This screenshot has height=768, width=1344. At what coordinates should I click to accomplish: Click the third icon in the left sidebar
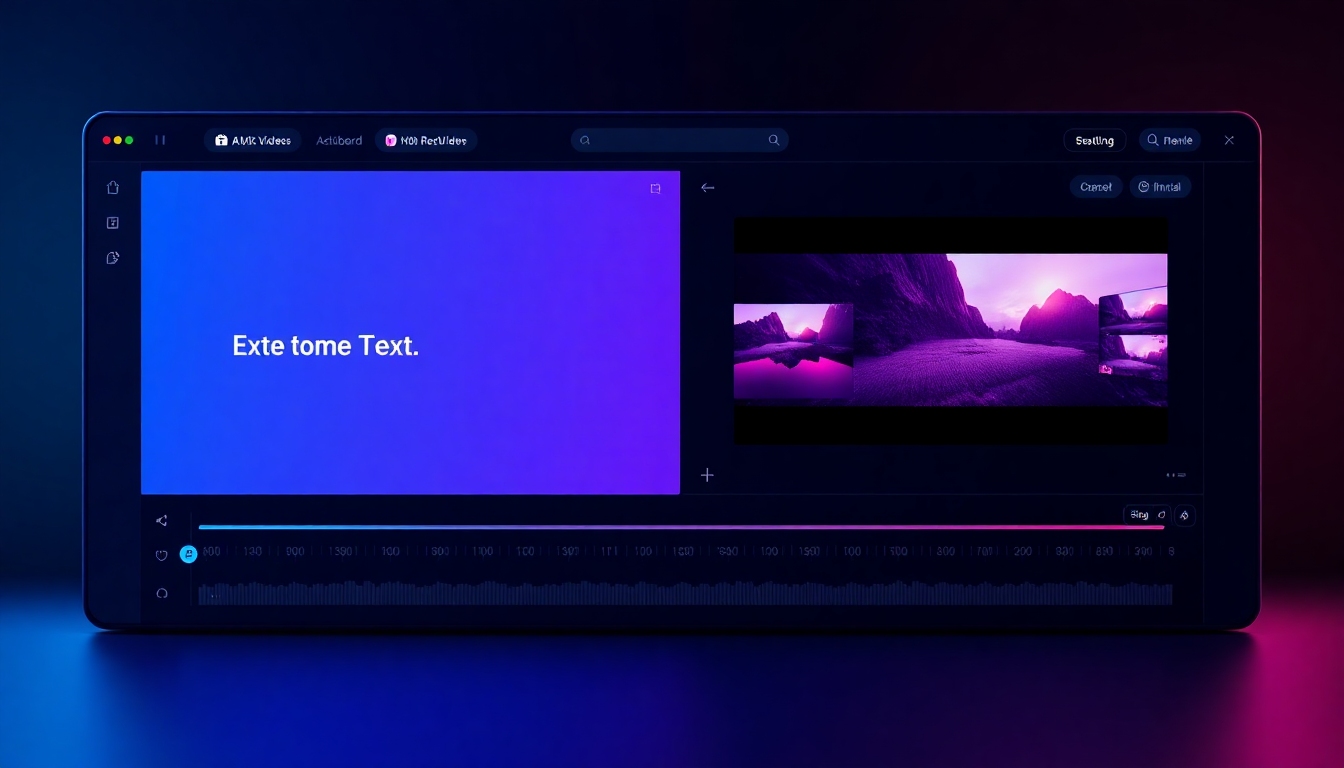point(113,258)
